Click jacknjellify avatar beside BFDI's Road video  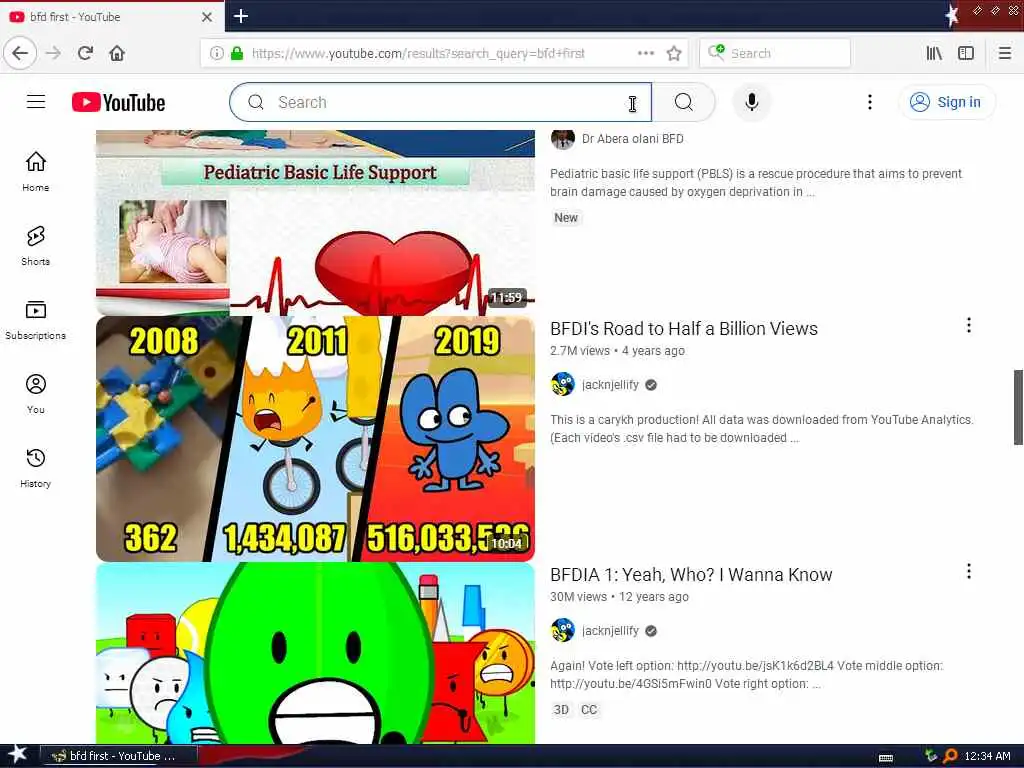tap(562, 385)
